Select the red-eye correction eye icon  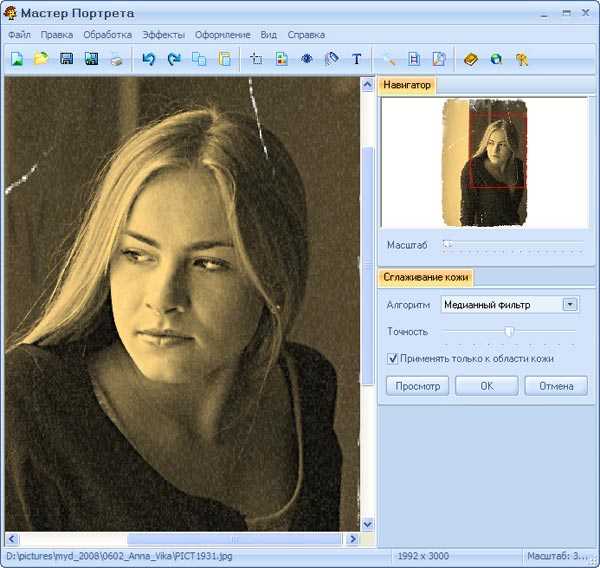click(307, 59)
